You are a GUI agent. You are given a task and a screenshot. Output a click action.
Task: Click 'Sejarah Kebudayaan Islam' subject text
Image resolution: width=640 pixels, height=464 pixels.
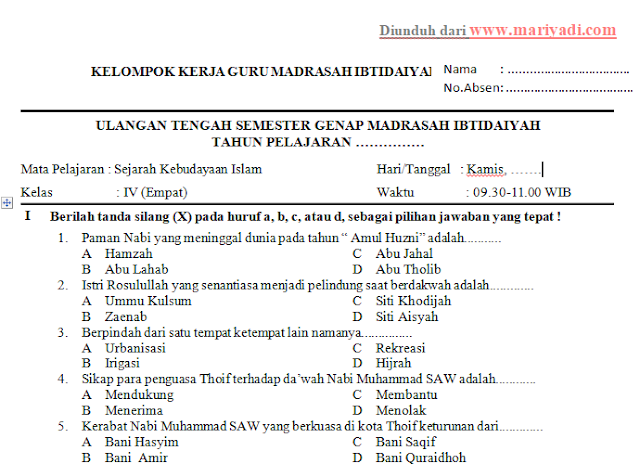coord(188,169)
